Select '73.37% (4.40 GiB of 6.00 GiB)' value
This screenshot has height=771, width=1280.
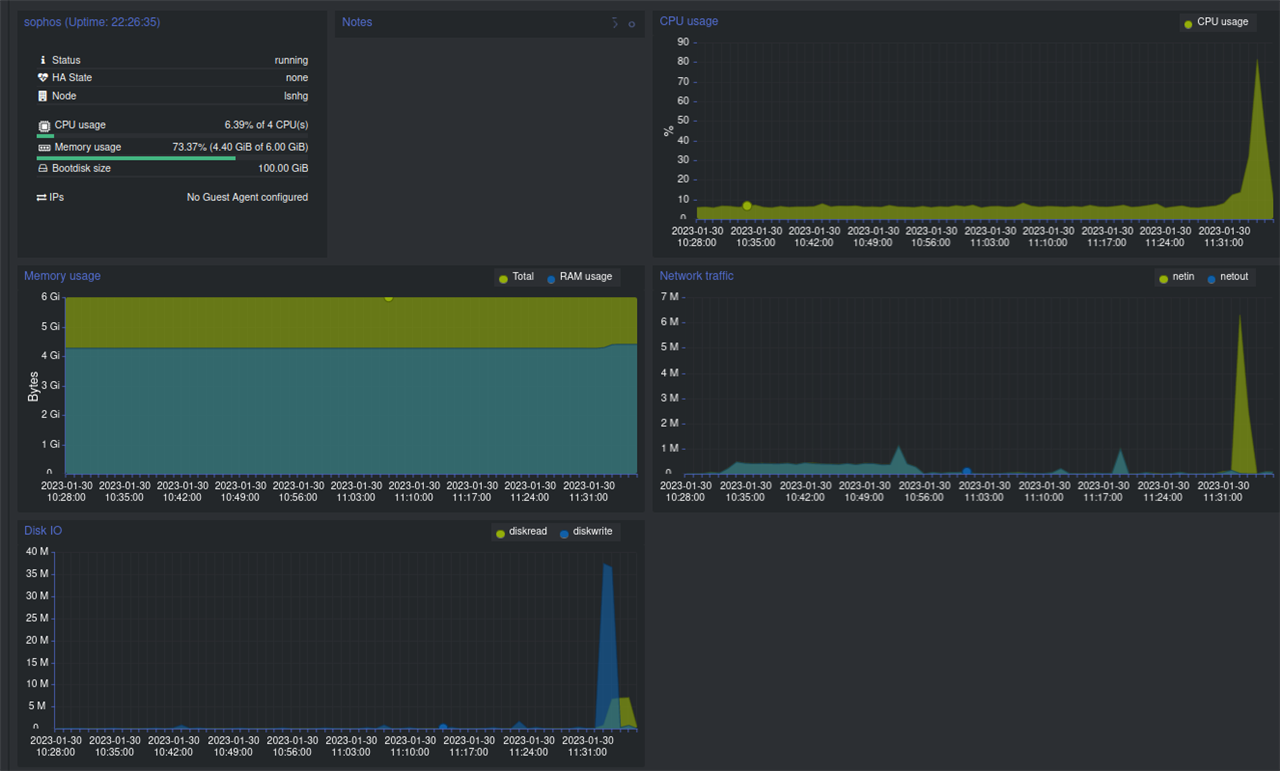(x=240, y=147)
